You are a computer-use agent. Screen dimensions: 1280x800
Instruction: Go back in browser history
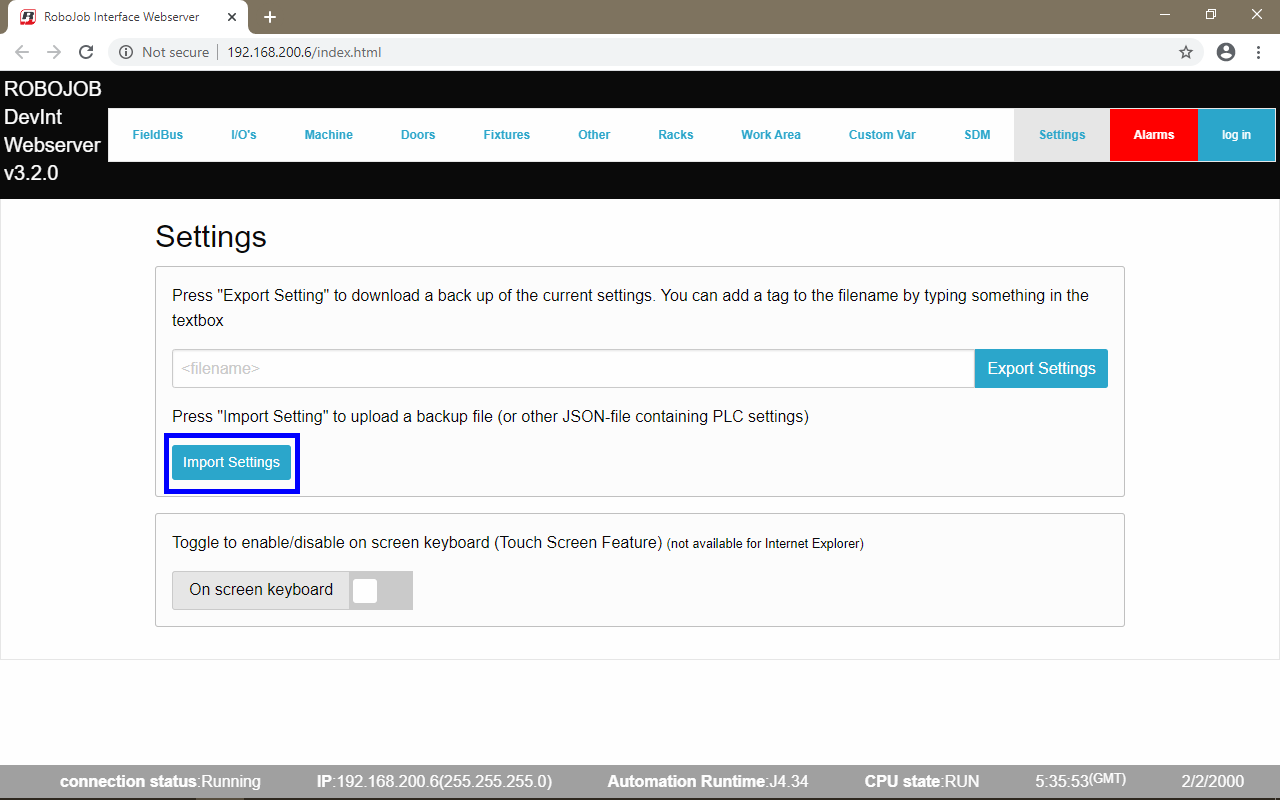tap(22, 52)
